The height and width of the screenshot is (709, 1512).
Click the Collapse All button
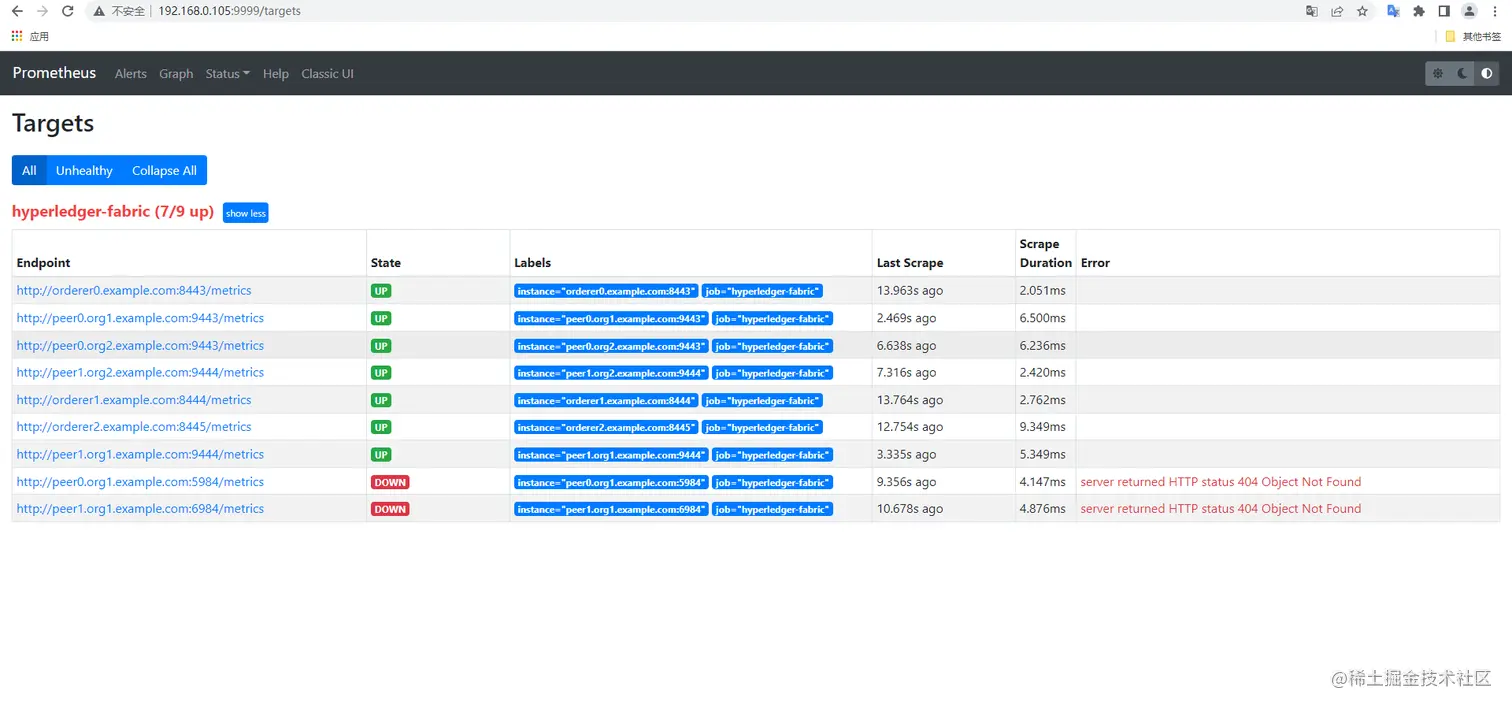pyautogui.click(x=164, y=170)
